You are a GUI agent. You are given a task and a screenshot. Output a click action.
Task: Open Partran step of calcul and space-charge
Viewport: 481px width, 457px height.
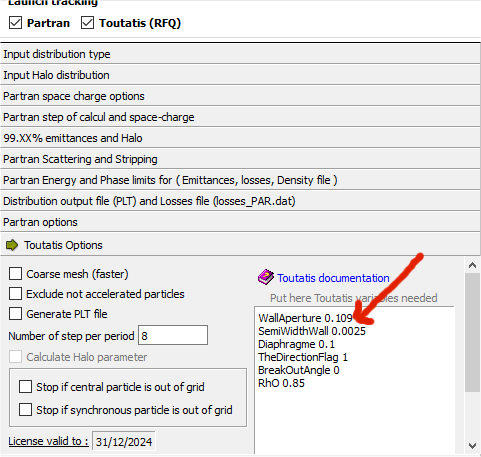click(x=240, y=117)
